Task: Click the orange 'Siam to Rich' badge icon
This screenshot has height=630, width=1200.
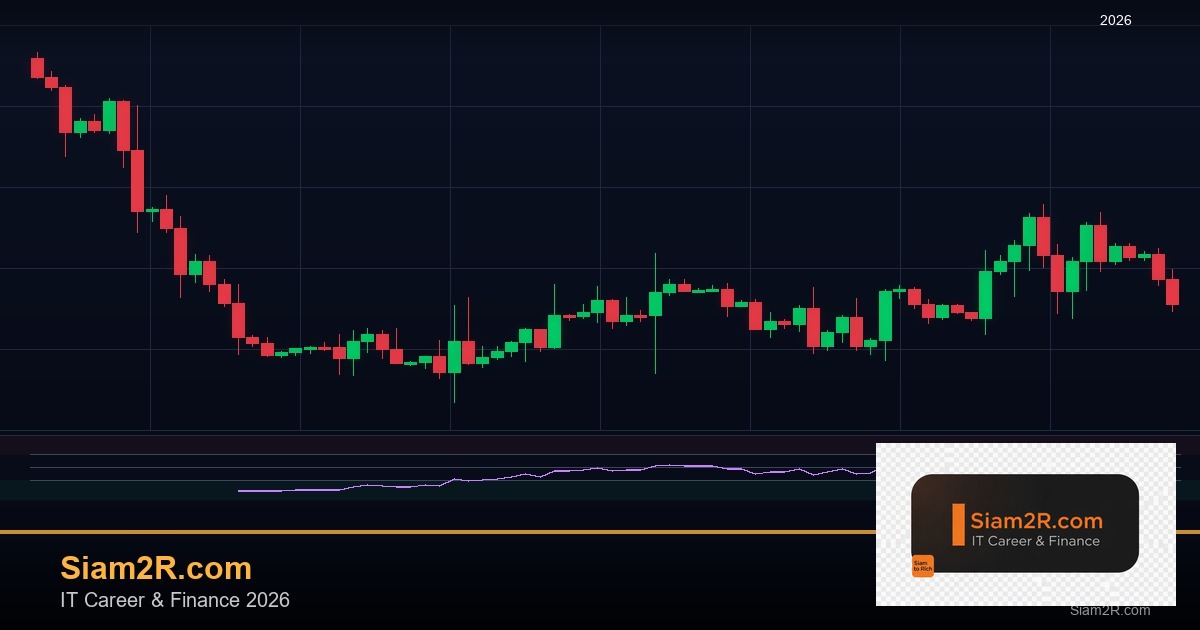Action: (x=922, y=566)
